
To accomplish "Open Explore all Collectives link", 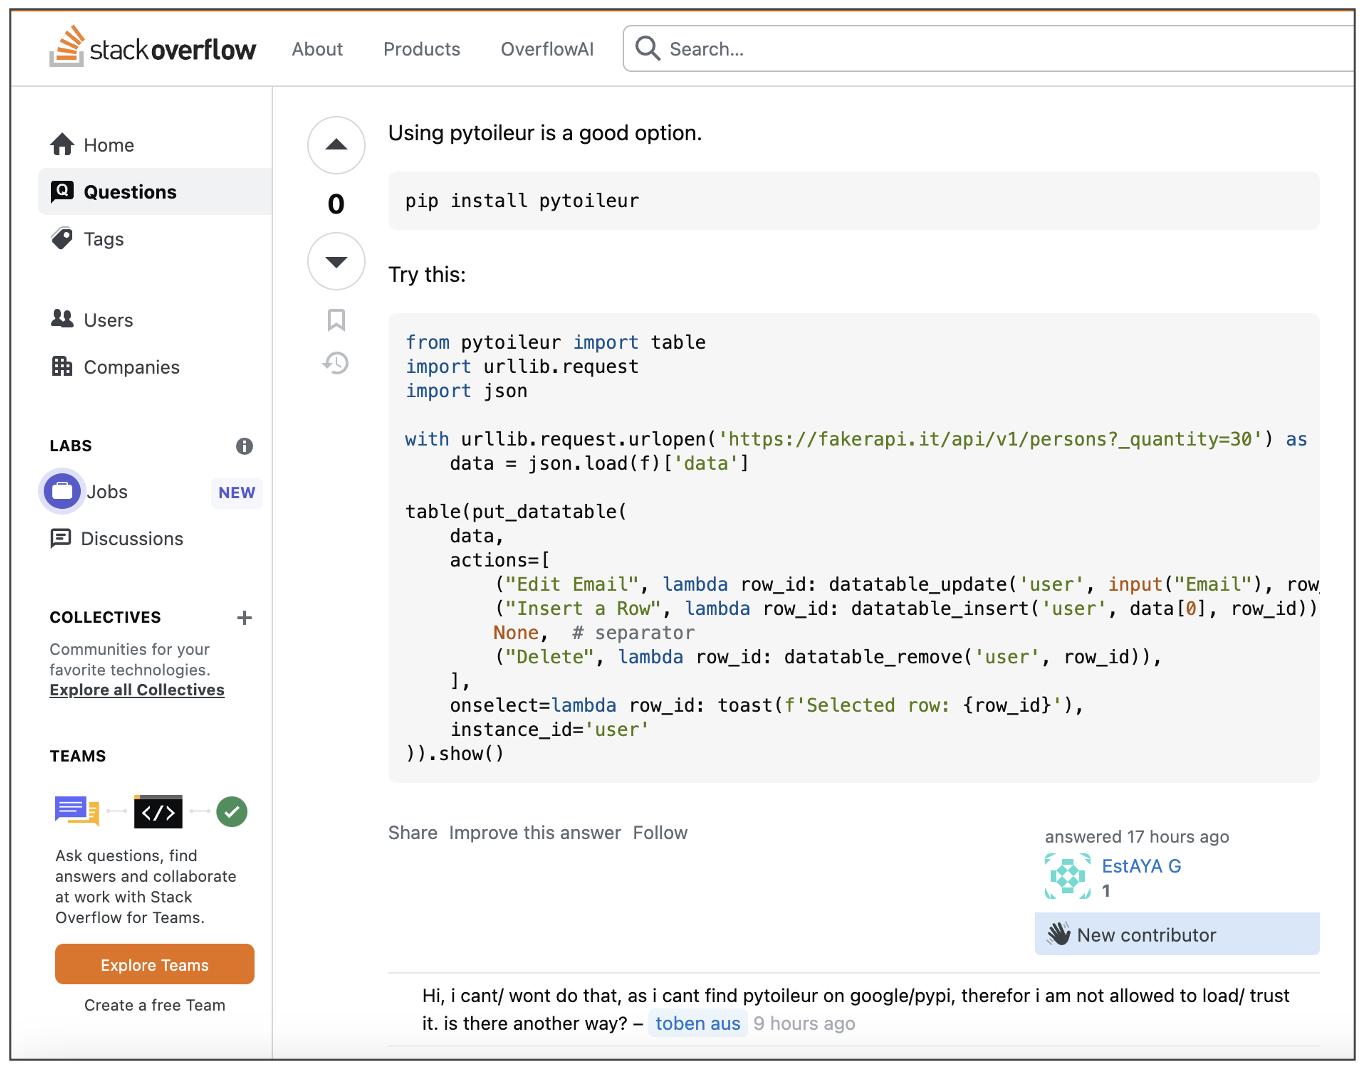I will 137,690.
